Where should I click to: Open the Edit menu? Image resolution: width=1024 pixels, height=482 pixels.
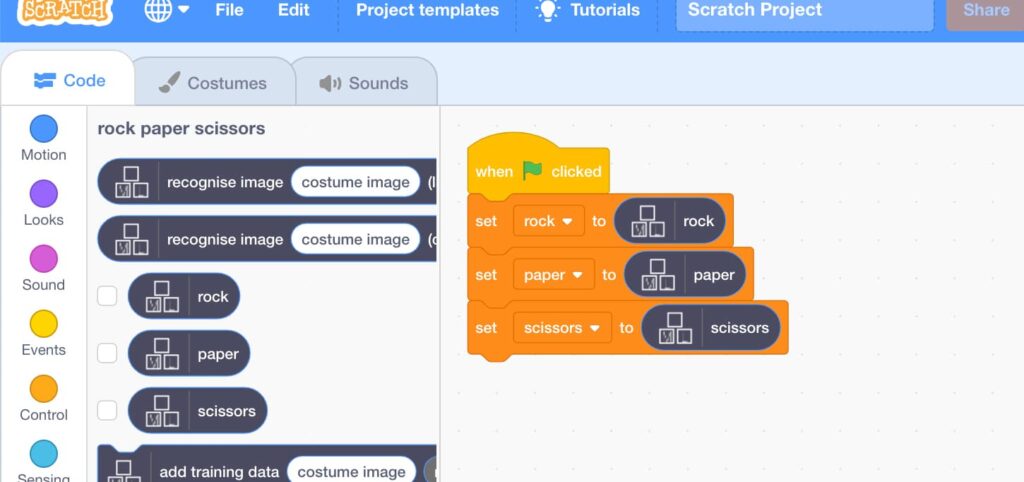tap(294, 10)
